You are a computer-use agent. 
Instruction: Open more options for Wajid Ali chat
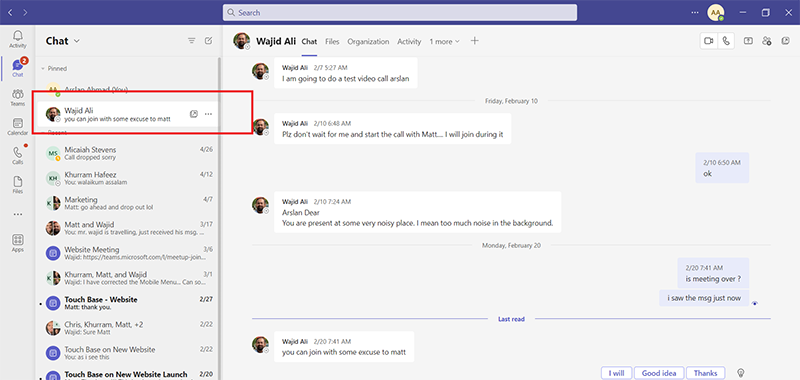click(208, 114)
